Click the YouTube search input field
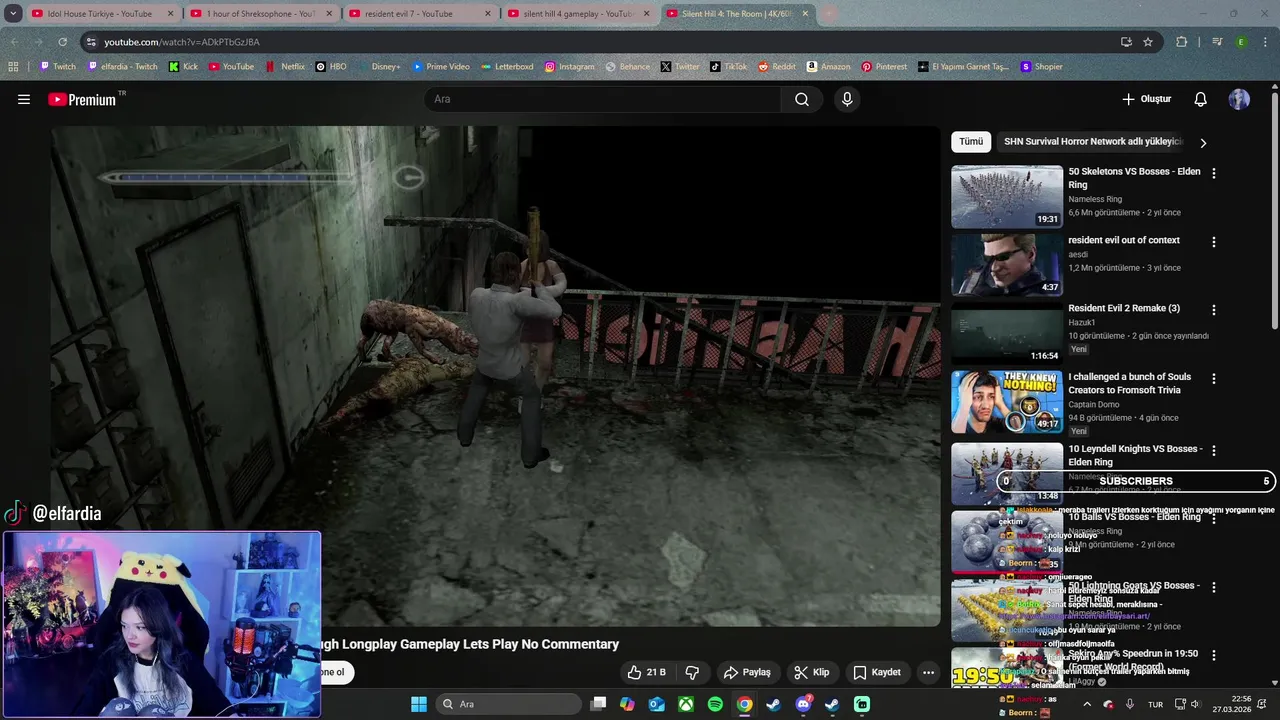This screenshot has height=720, width=1280. pyautogui.click(x=603, y=99)
